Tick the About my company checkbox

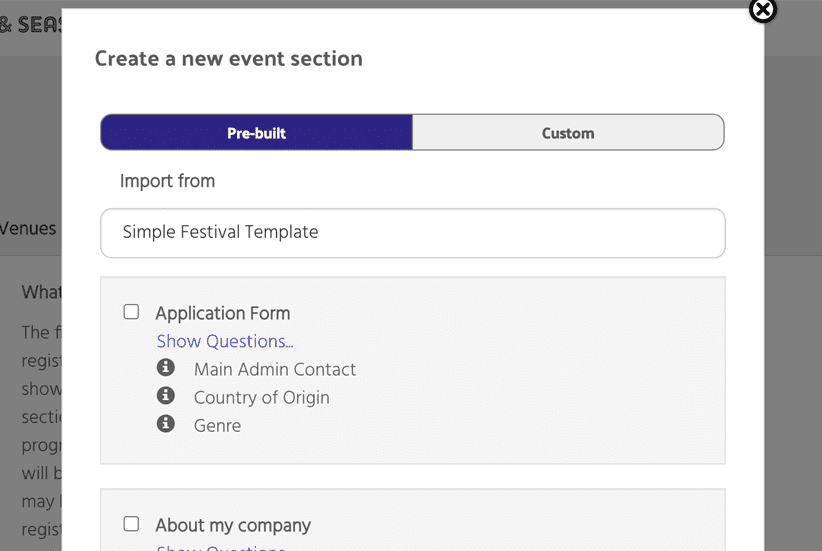click(131, 524)
